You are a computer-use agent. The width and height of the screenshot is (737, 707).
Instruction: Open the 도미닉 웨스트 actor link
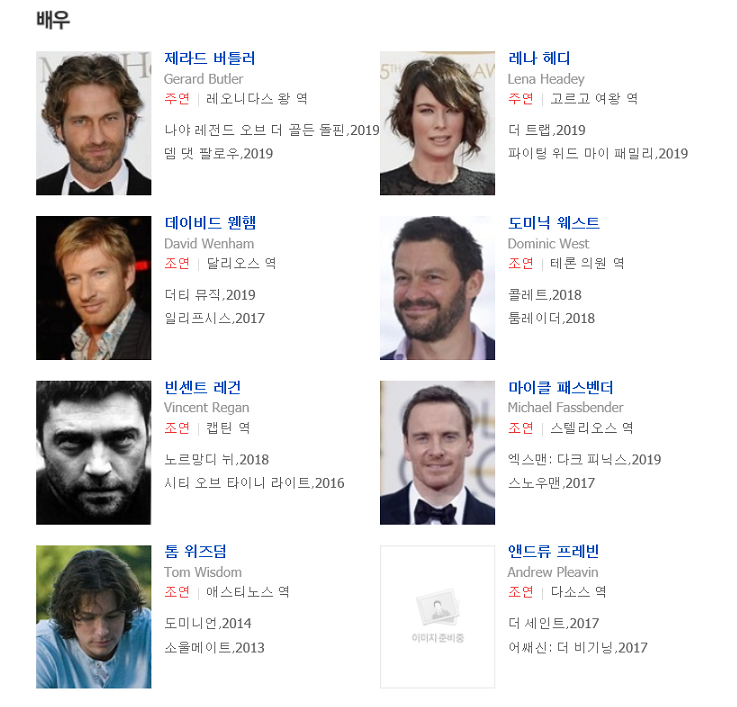coord(554,223)
